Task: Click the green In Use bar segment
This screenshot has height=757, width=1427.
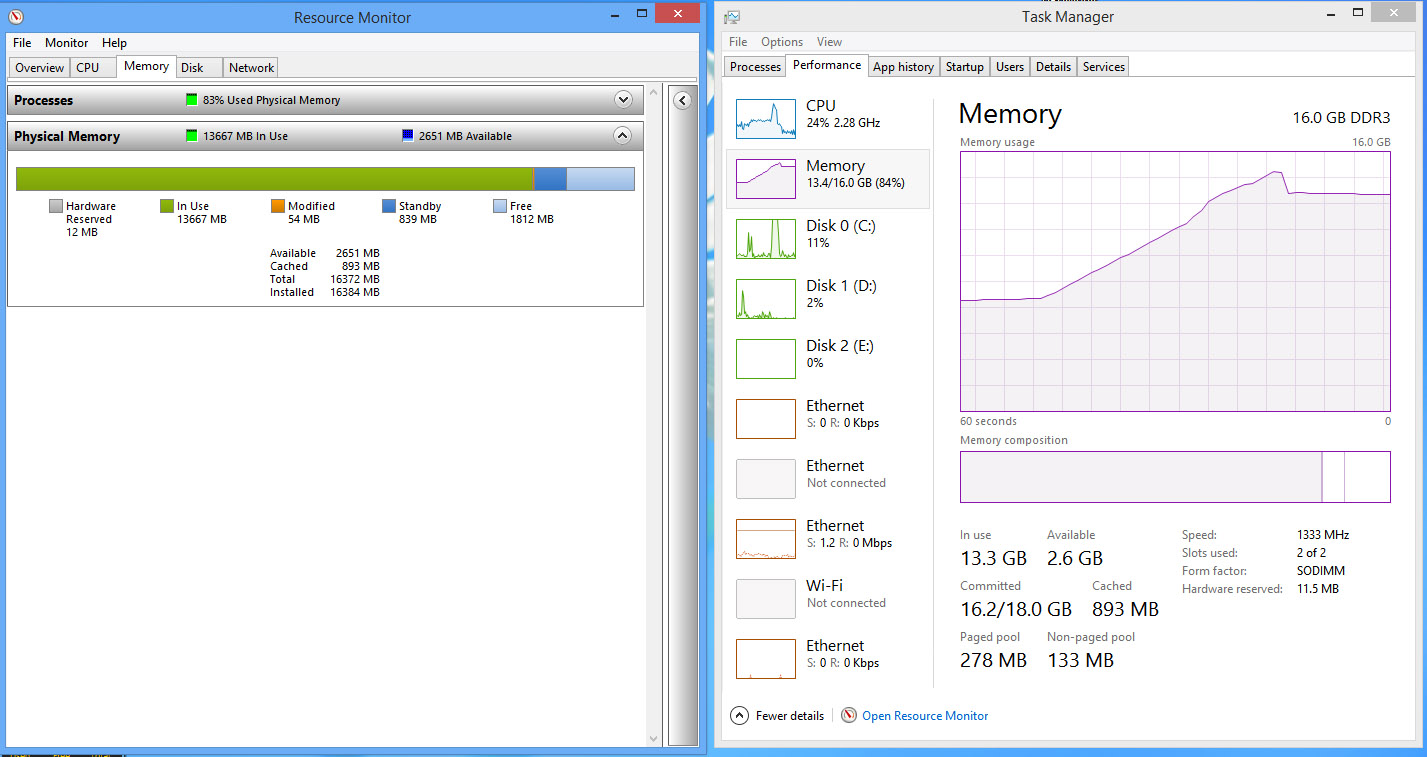Action: tap(275, 179)
